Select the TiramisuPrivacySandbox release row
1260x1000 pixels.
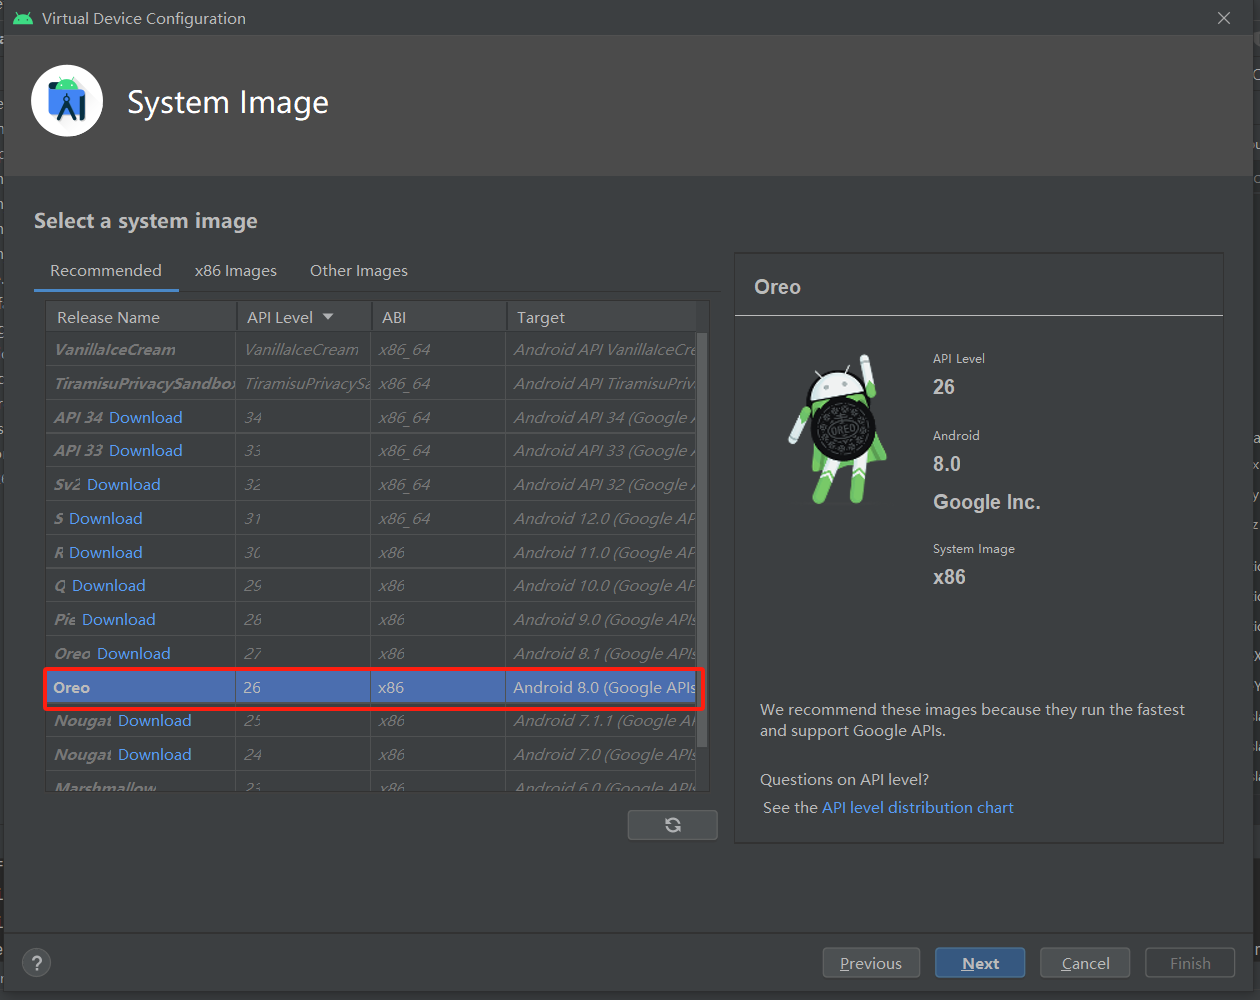371,383
